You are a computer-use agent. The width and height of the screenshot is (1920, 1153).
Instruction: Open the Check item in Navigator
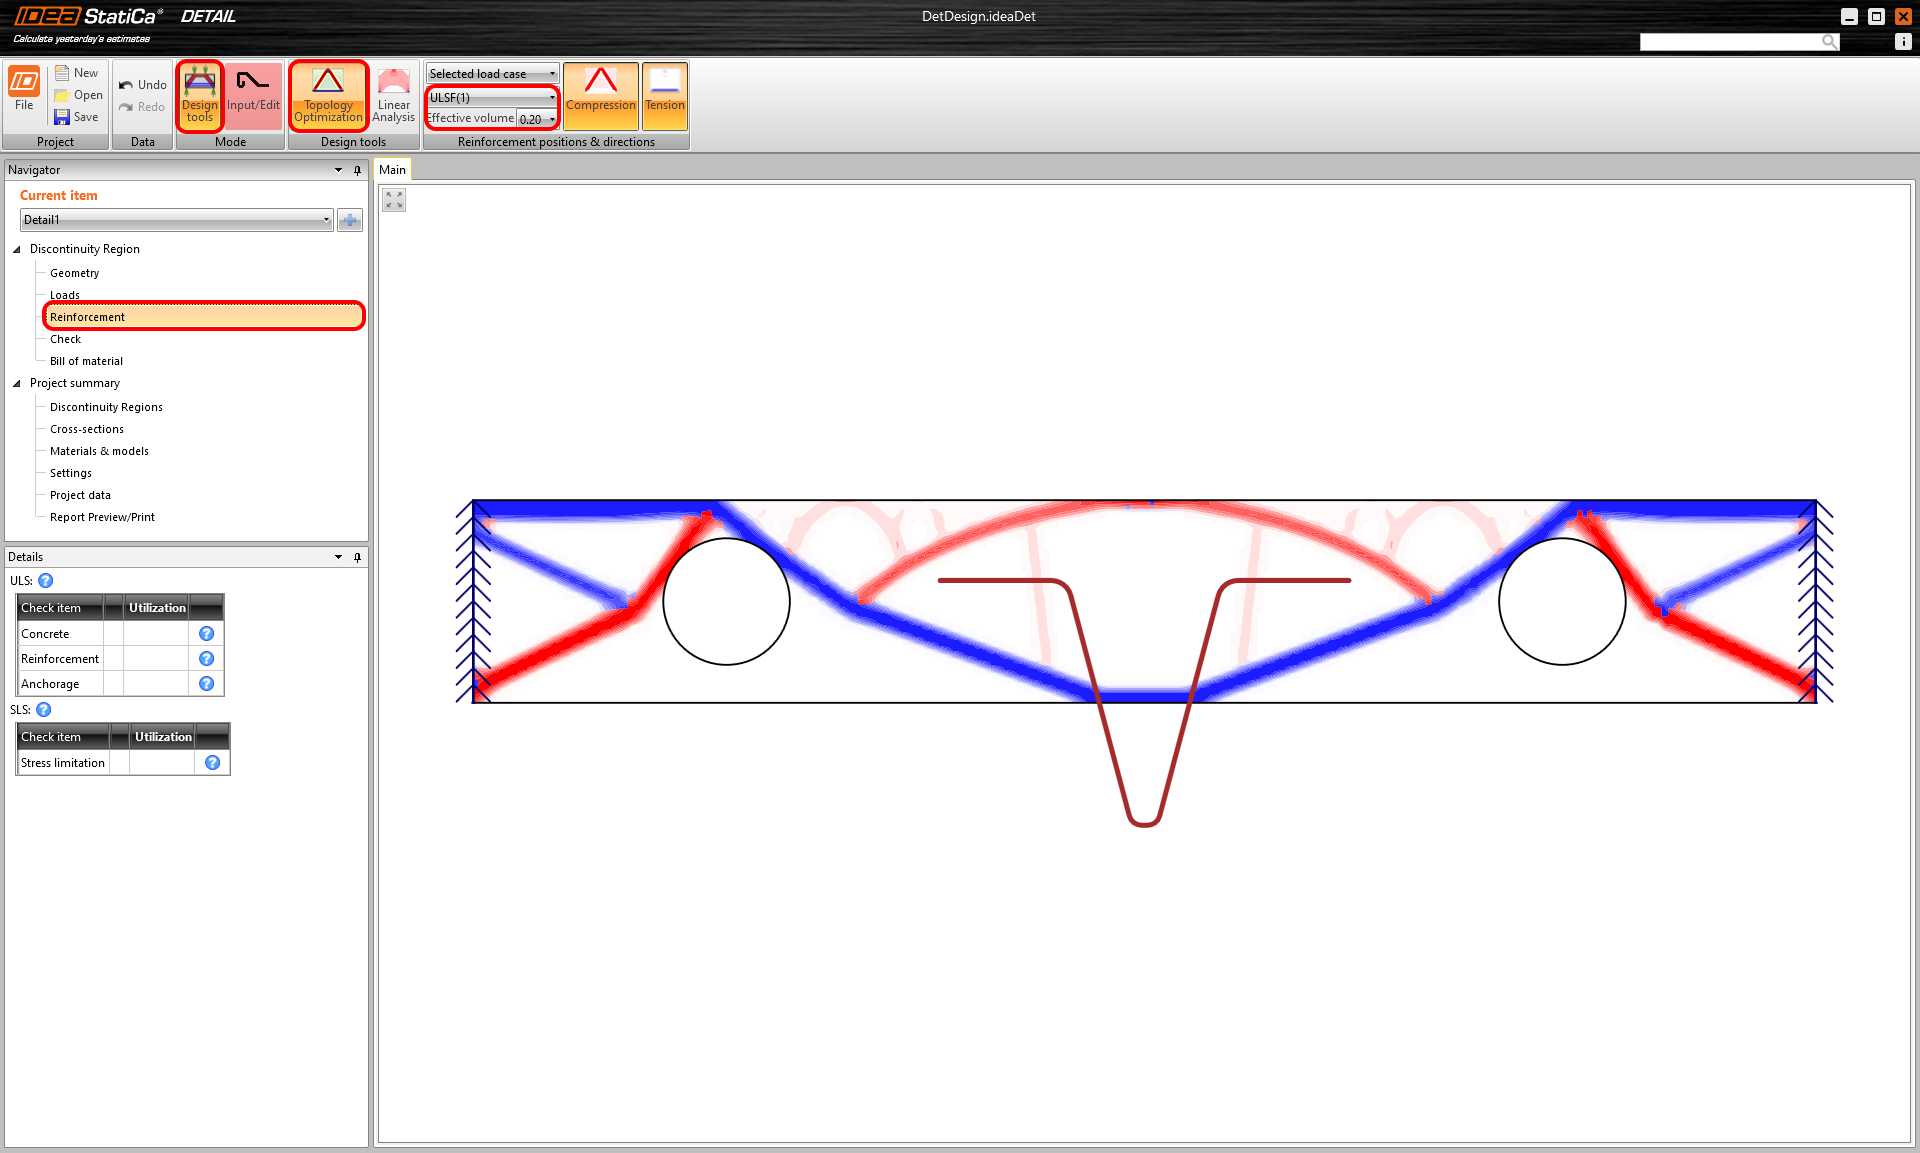click(x=65, y=339)
